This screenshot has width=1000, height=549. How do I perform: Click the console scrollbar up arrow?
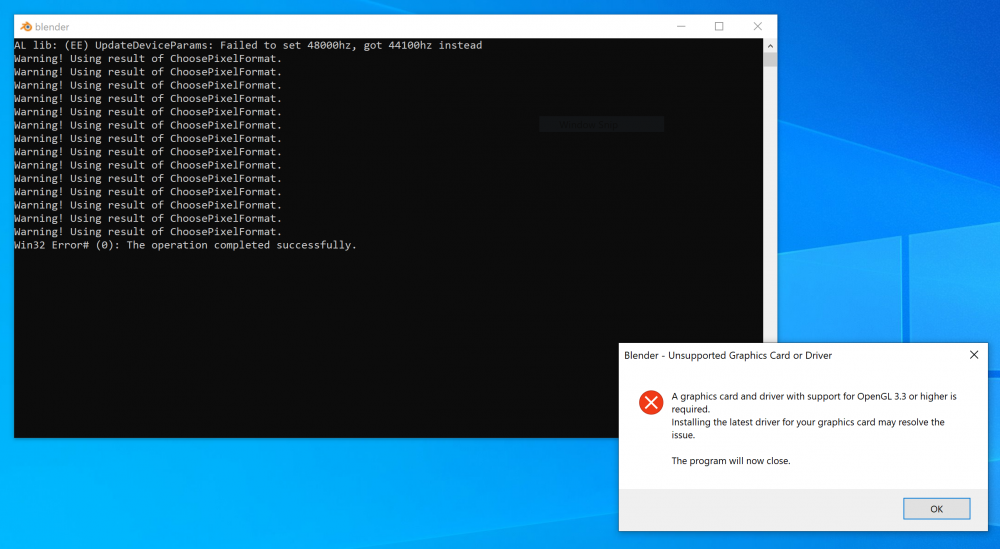(770, 46)
